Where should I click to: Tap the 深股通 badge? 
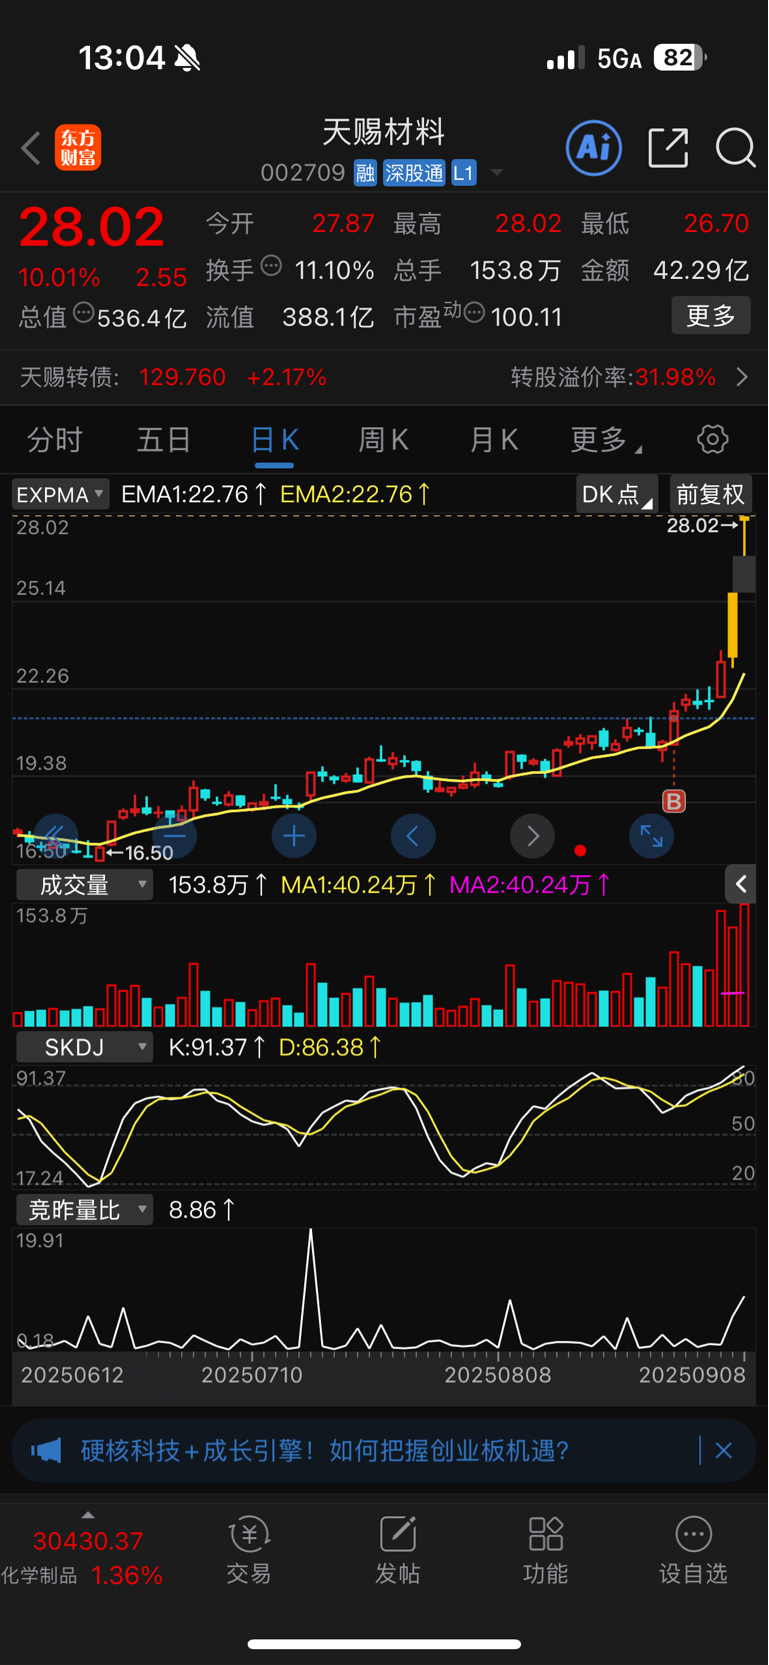point(414,173)
